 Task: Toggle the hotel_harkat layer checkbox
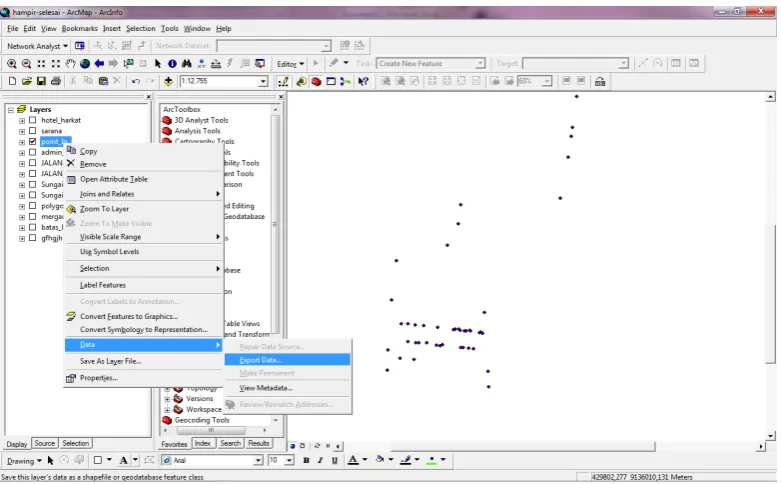[33, 120]
